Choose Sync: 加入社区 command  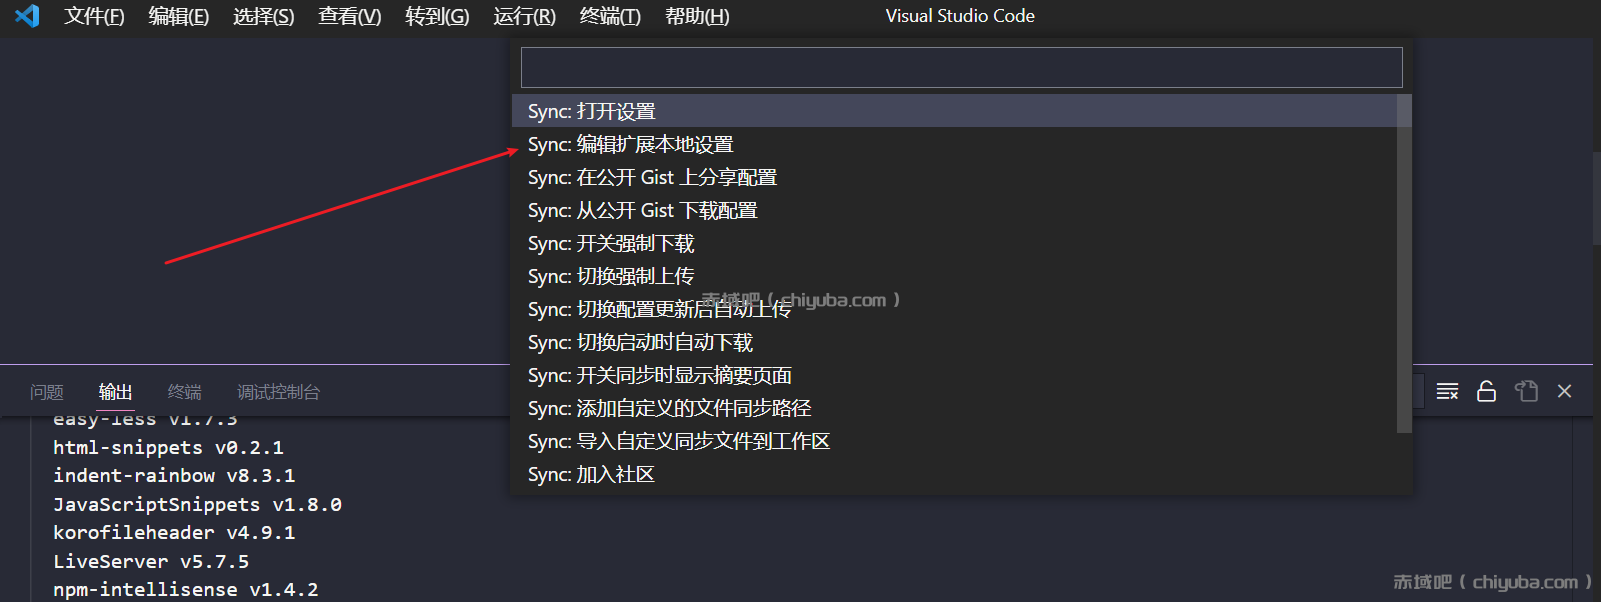pos(954,474)
